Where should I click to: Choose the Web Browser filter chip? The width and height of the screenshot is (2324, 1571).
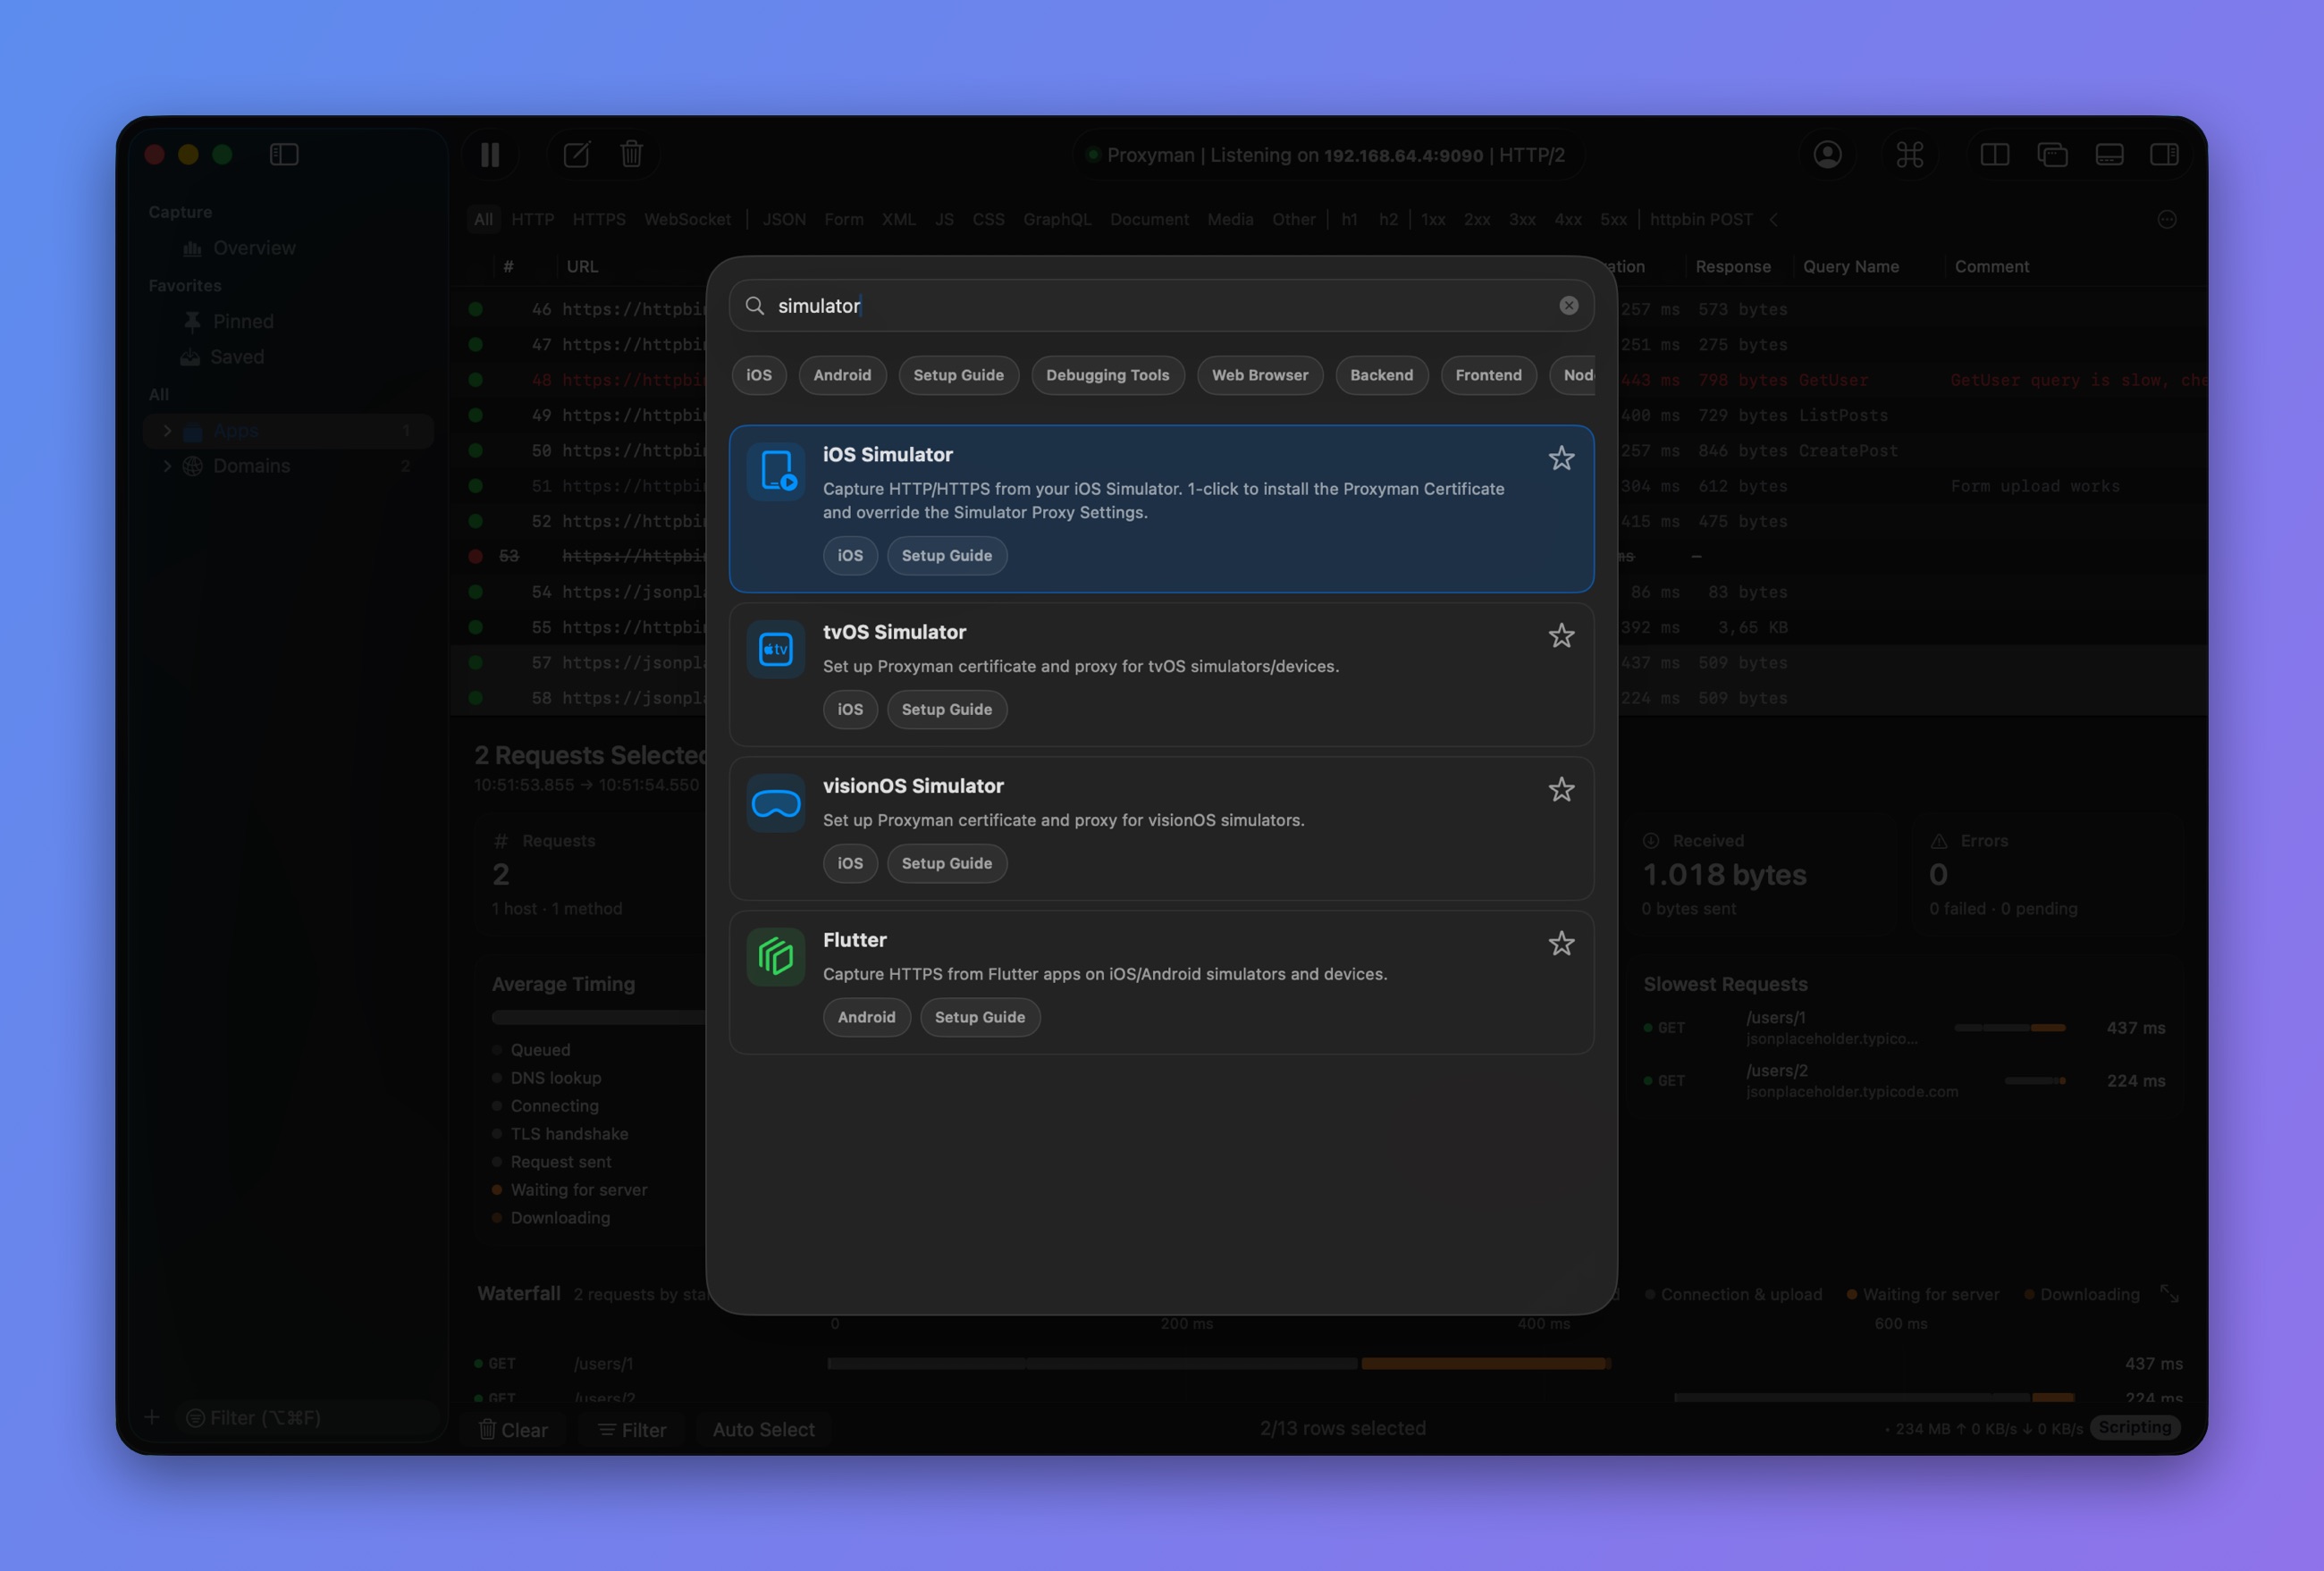pos(1260,375)
